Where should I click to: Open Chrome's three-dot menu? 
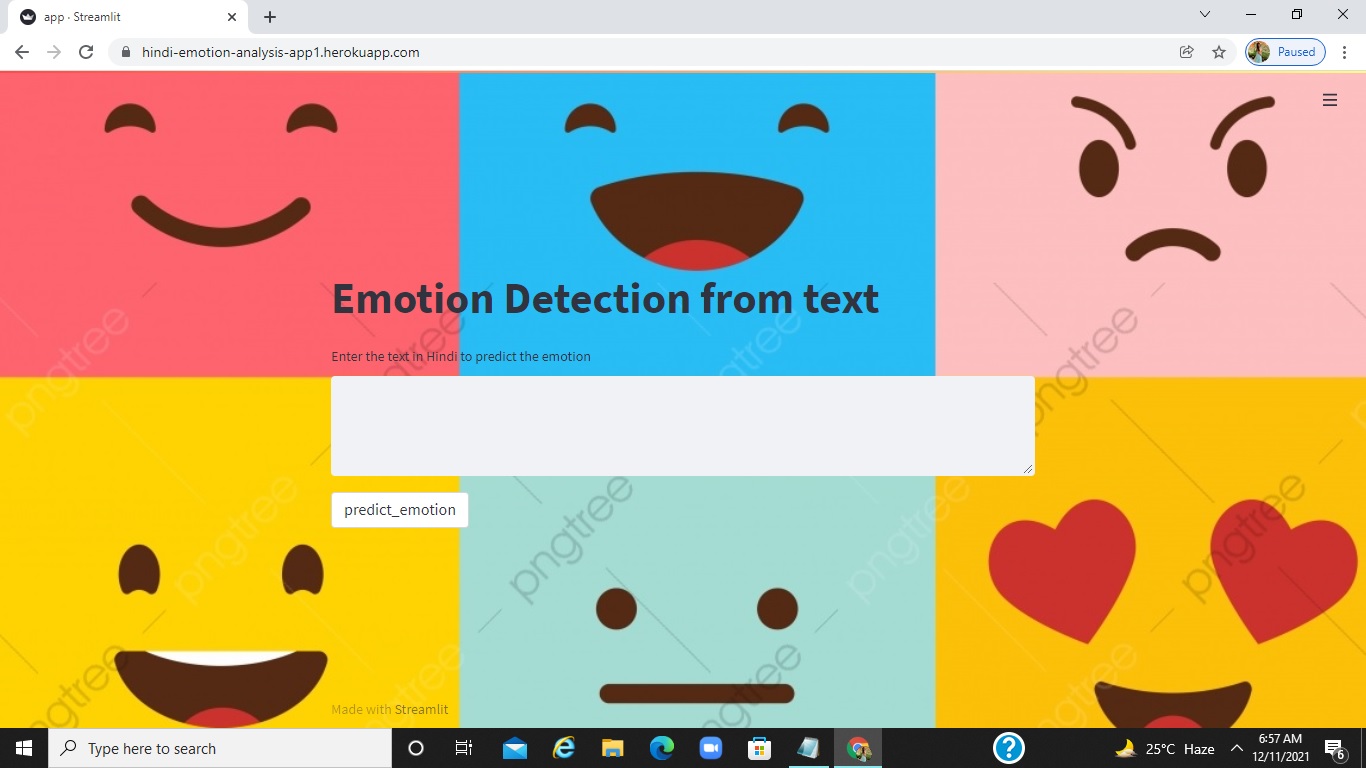1344,51
